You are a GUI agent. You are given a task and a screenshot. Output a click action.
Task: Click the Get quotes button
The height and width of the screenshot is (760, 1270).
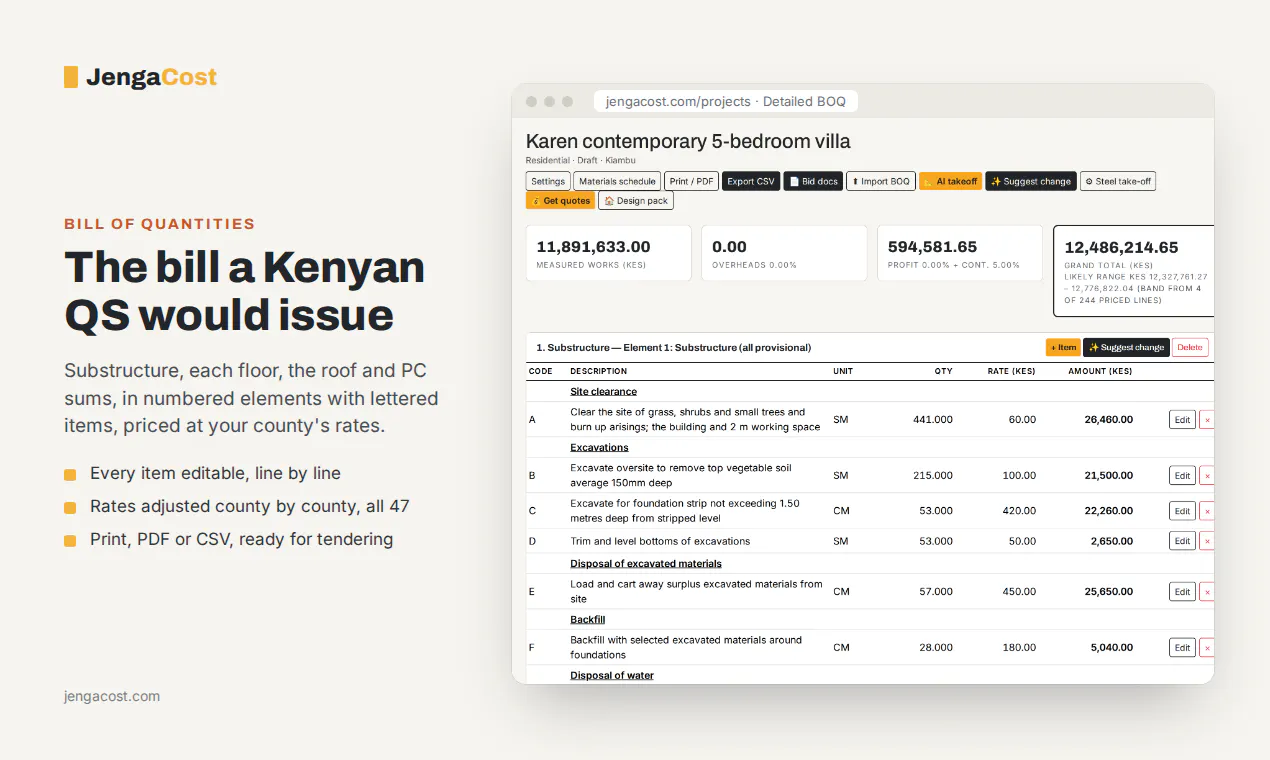(x=560, y=201)
